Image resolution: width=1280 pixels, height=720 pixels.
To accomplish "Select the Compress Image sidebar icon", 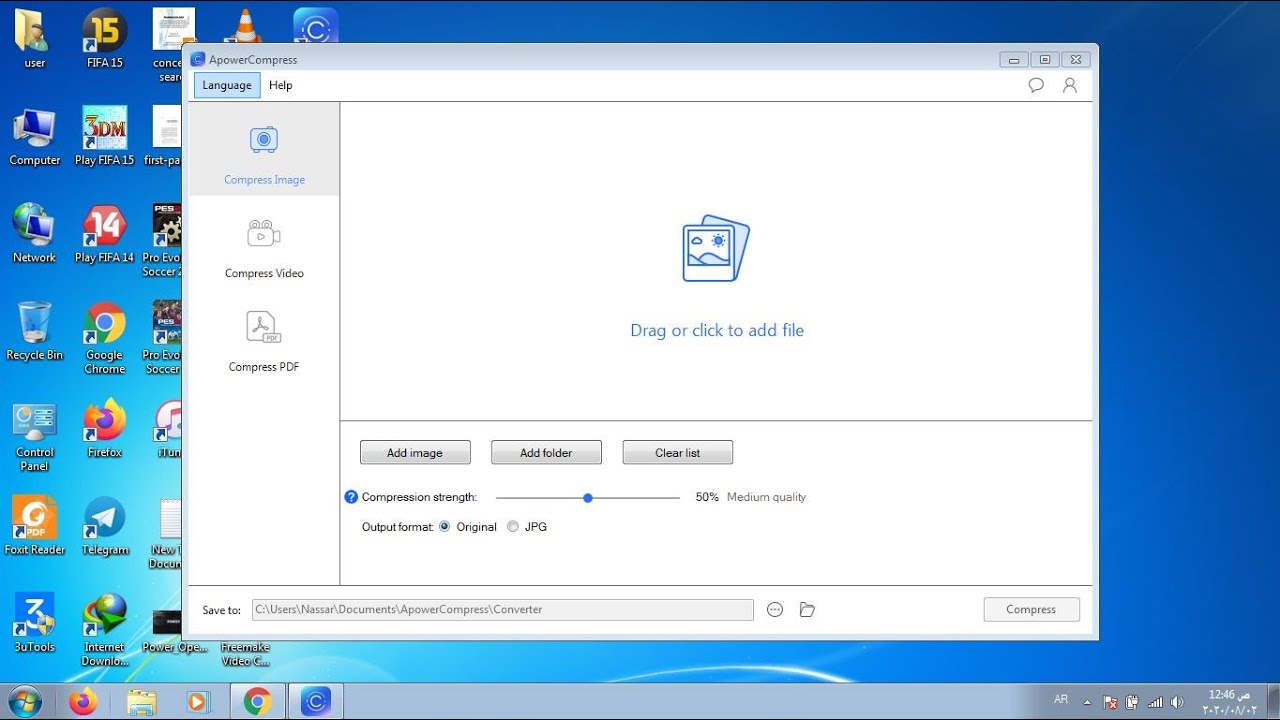I will 264,139.
